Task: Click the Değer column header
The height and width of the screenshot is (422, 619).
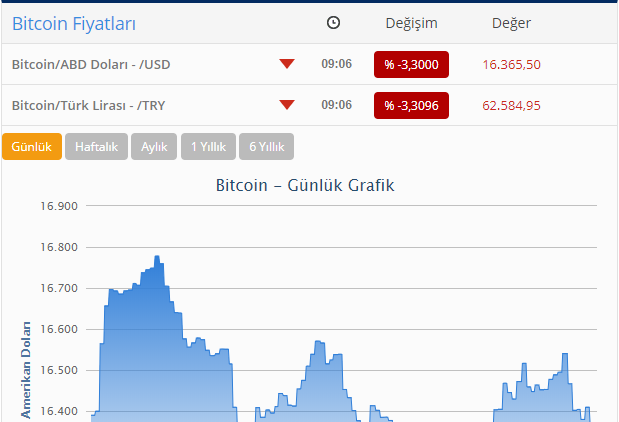Action: [511, 23]
